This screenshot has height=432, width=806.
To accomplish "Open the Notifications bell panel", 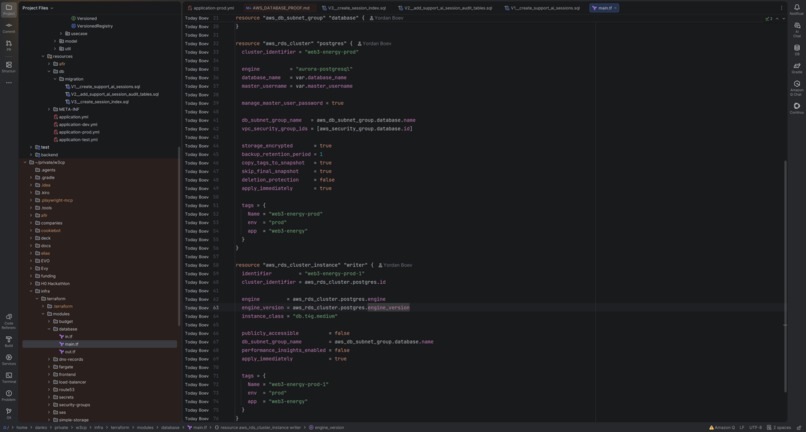I will click(x=797, y=9).
